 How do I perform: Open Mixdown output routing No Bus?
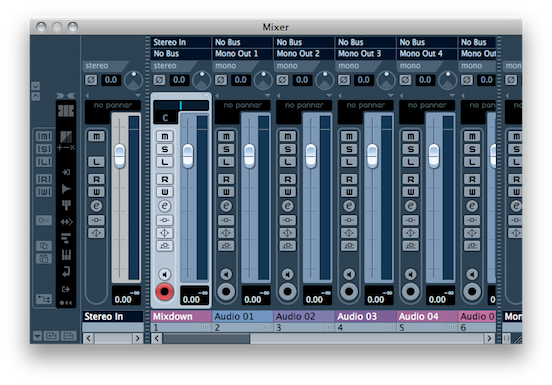(181, 54)
